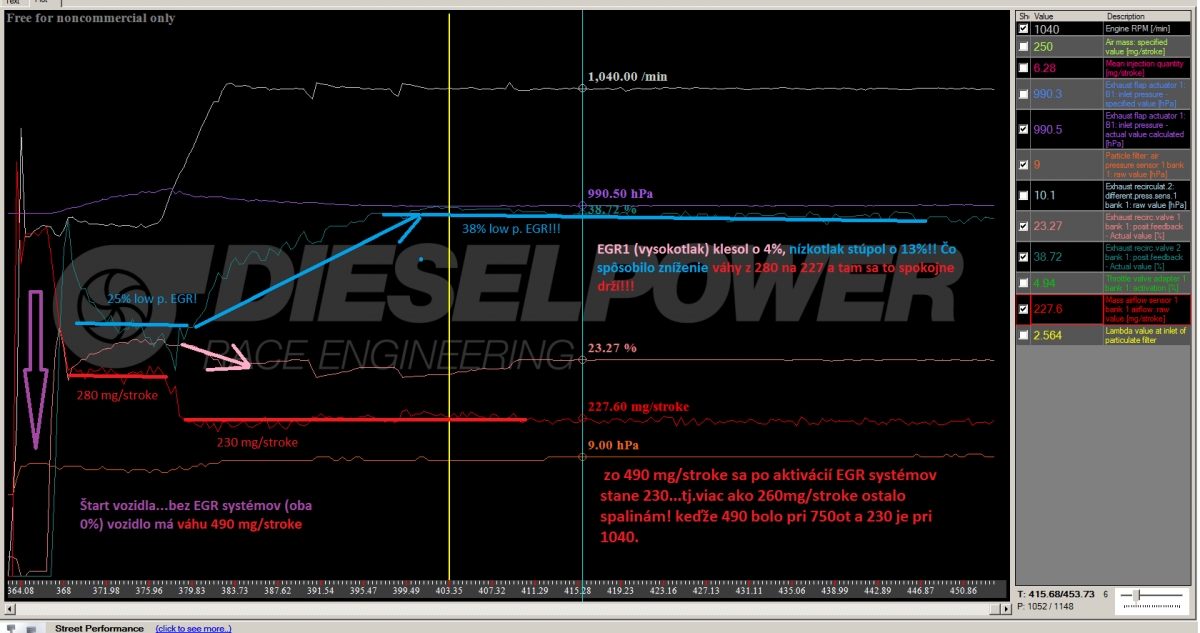Click the Description column header
The height and width of the screenshot is (633, 1200).
[1149, 16]
